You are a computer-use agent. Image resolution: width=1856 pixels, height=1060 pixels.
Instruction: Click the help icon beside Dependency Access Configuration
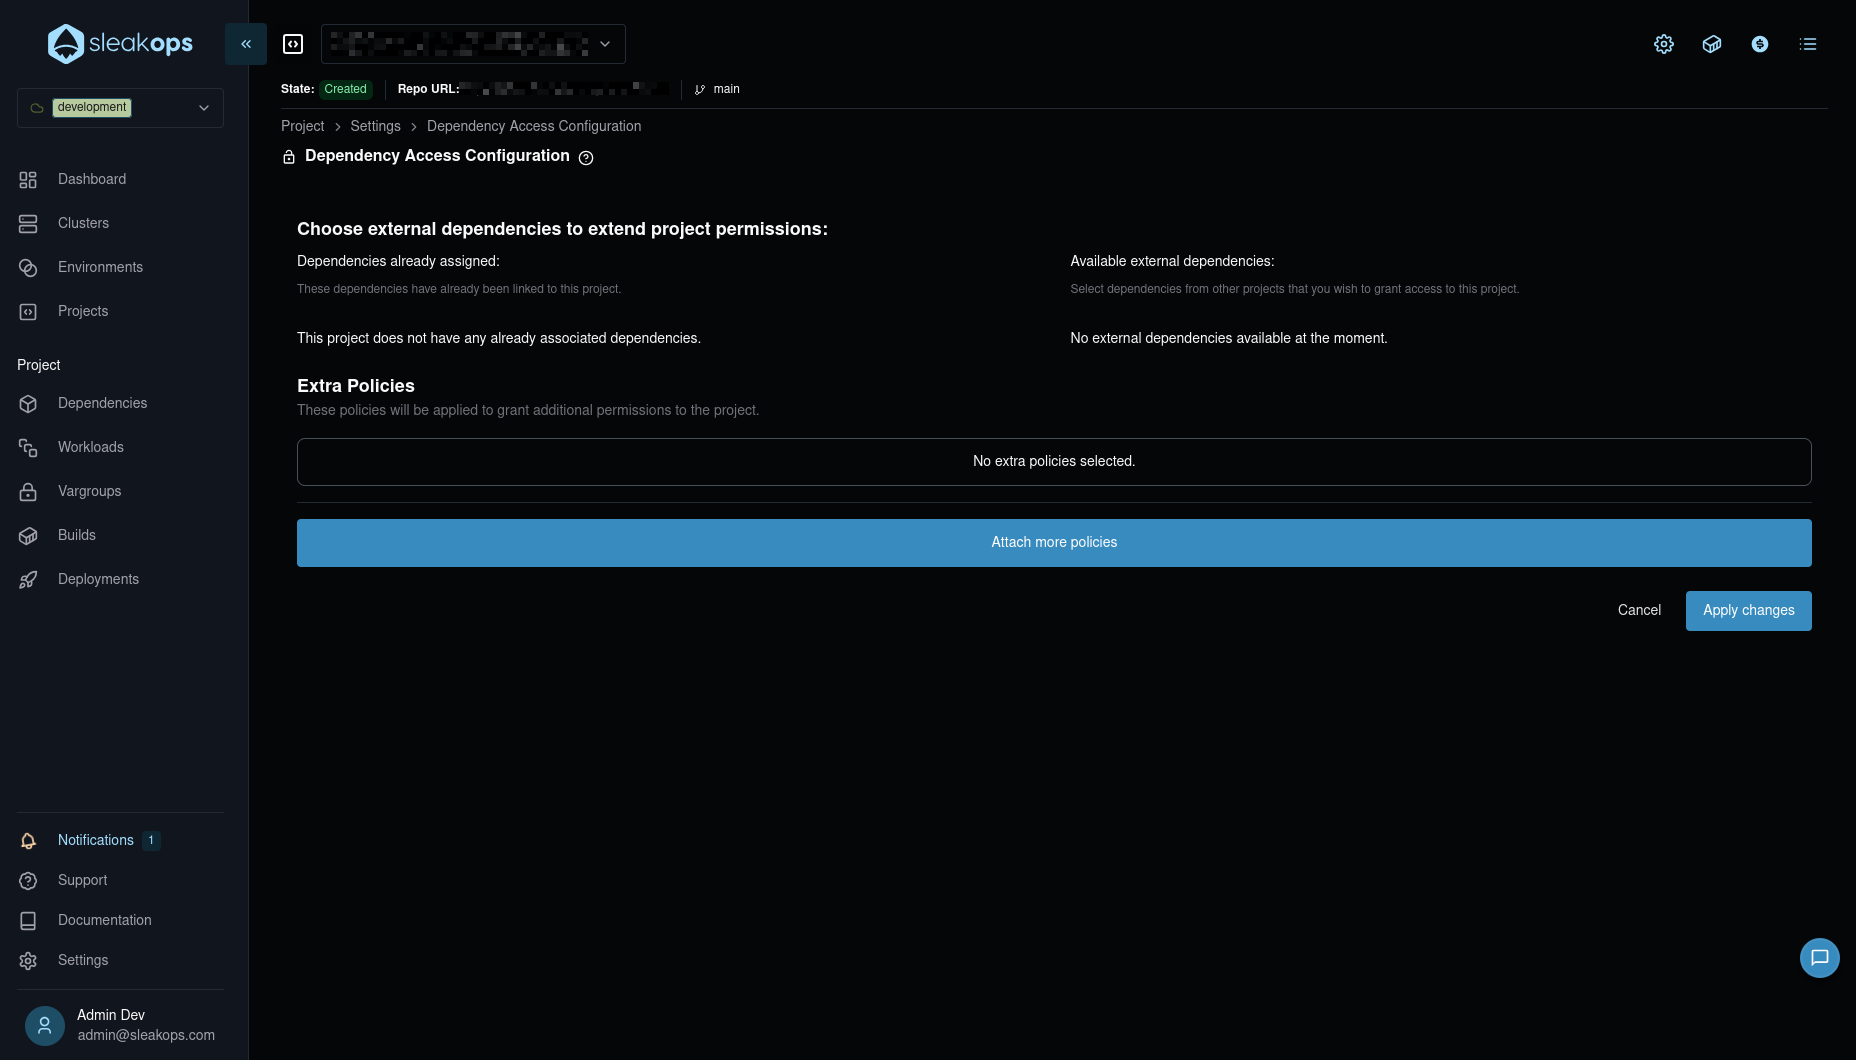click(586, 158)
